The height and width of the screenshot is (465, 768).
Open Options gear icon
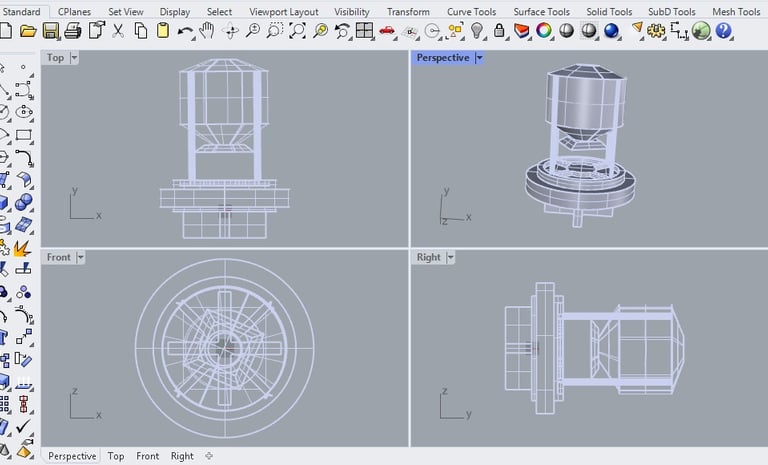tap(656, 31)
